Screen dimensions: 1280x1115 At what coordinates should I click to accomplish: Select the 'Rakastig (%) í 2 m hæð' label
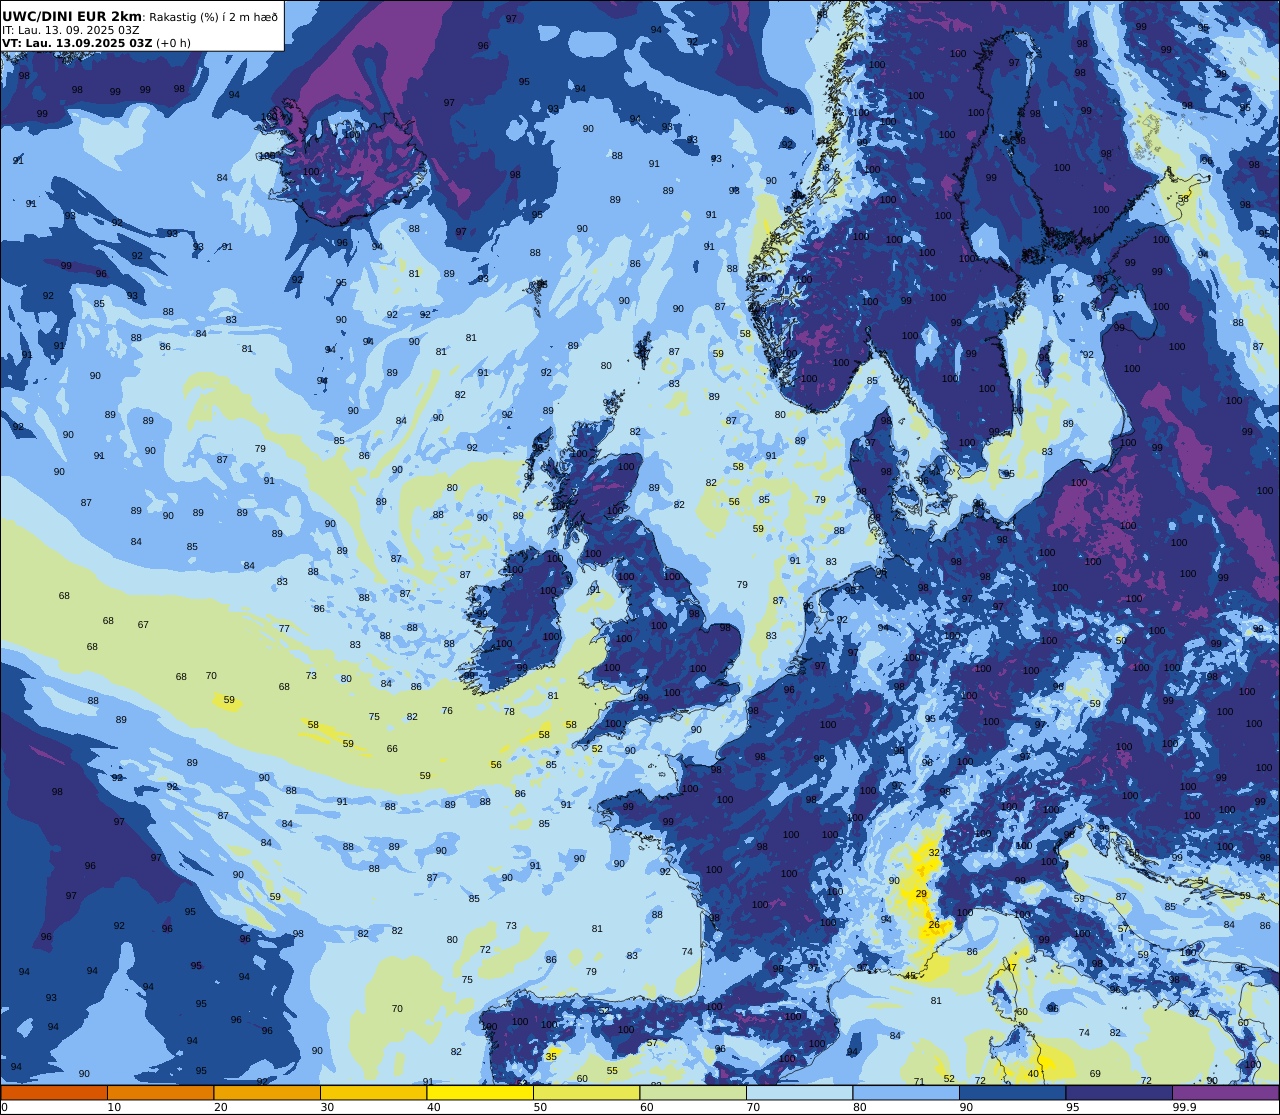coord(214,17)
